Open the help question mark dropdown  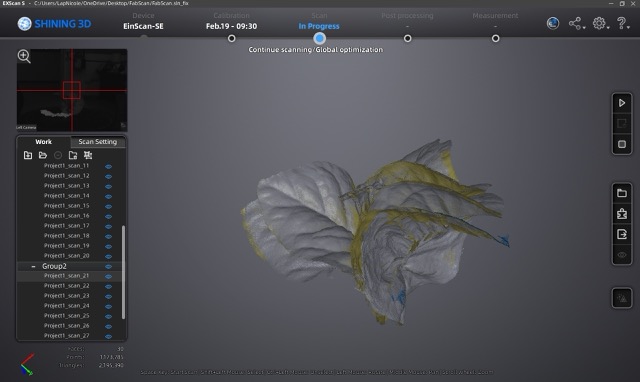pyautogui.click(x=623, y=23)
